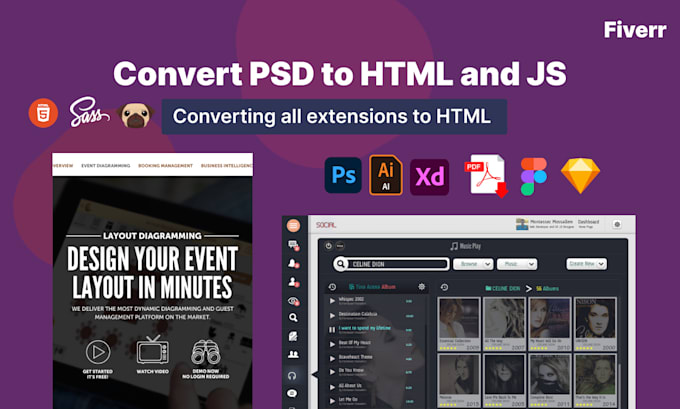Open friend requests icon in Social sidebar
The width and height of the screenshot is (680, 409).
click(294, 282)
